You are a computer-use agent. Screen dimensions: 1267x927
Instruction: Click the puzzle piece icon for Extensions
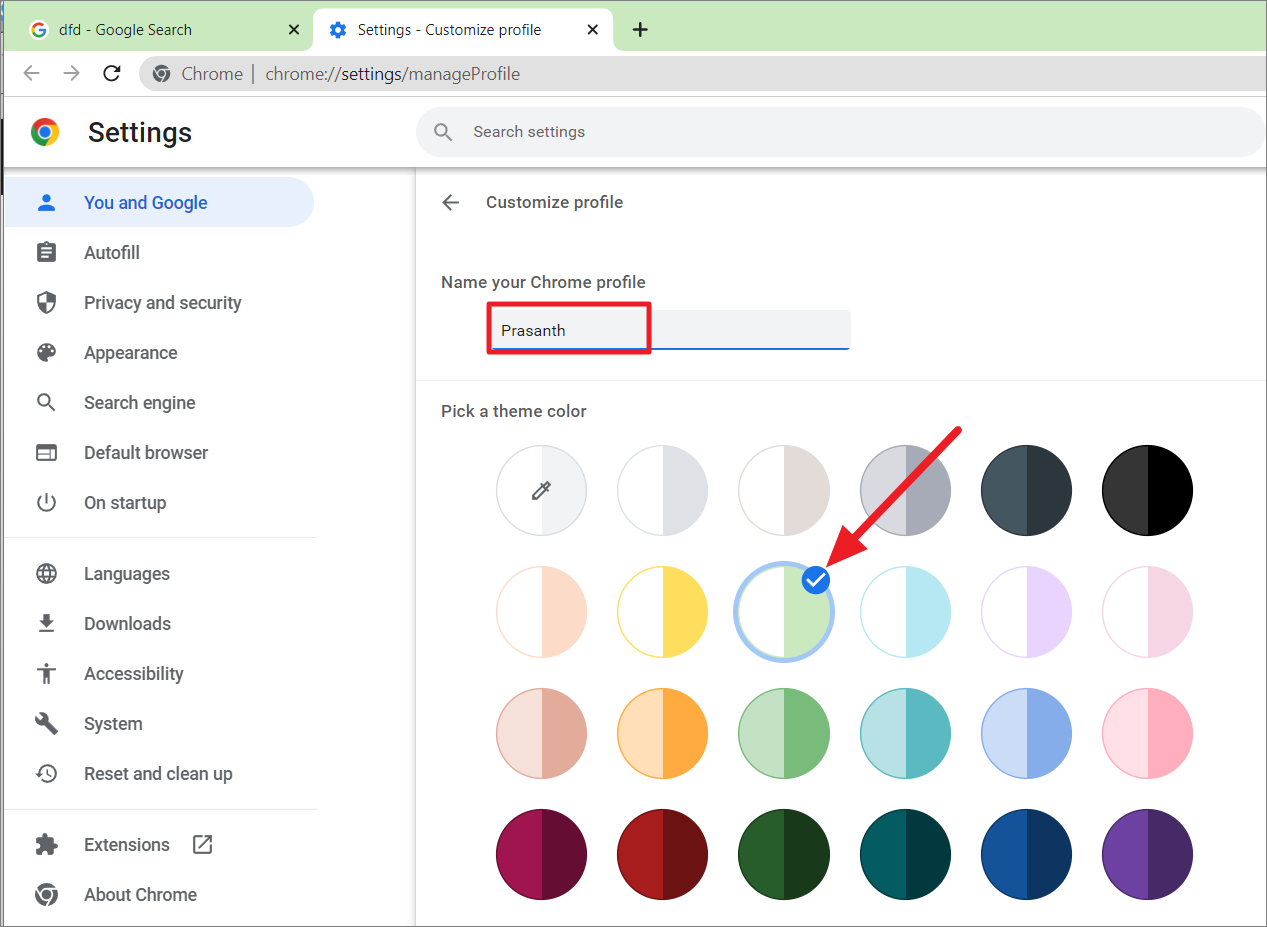(46, 844)
